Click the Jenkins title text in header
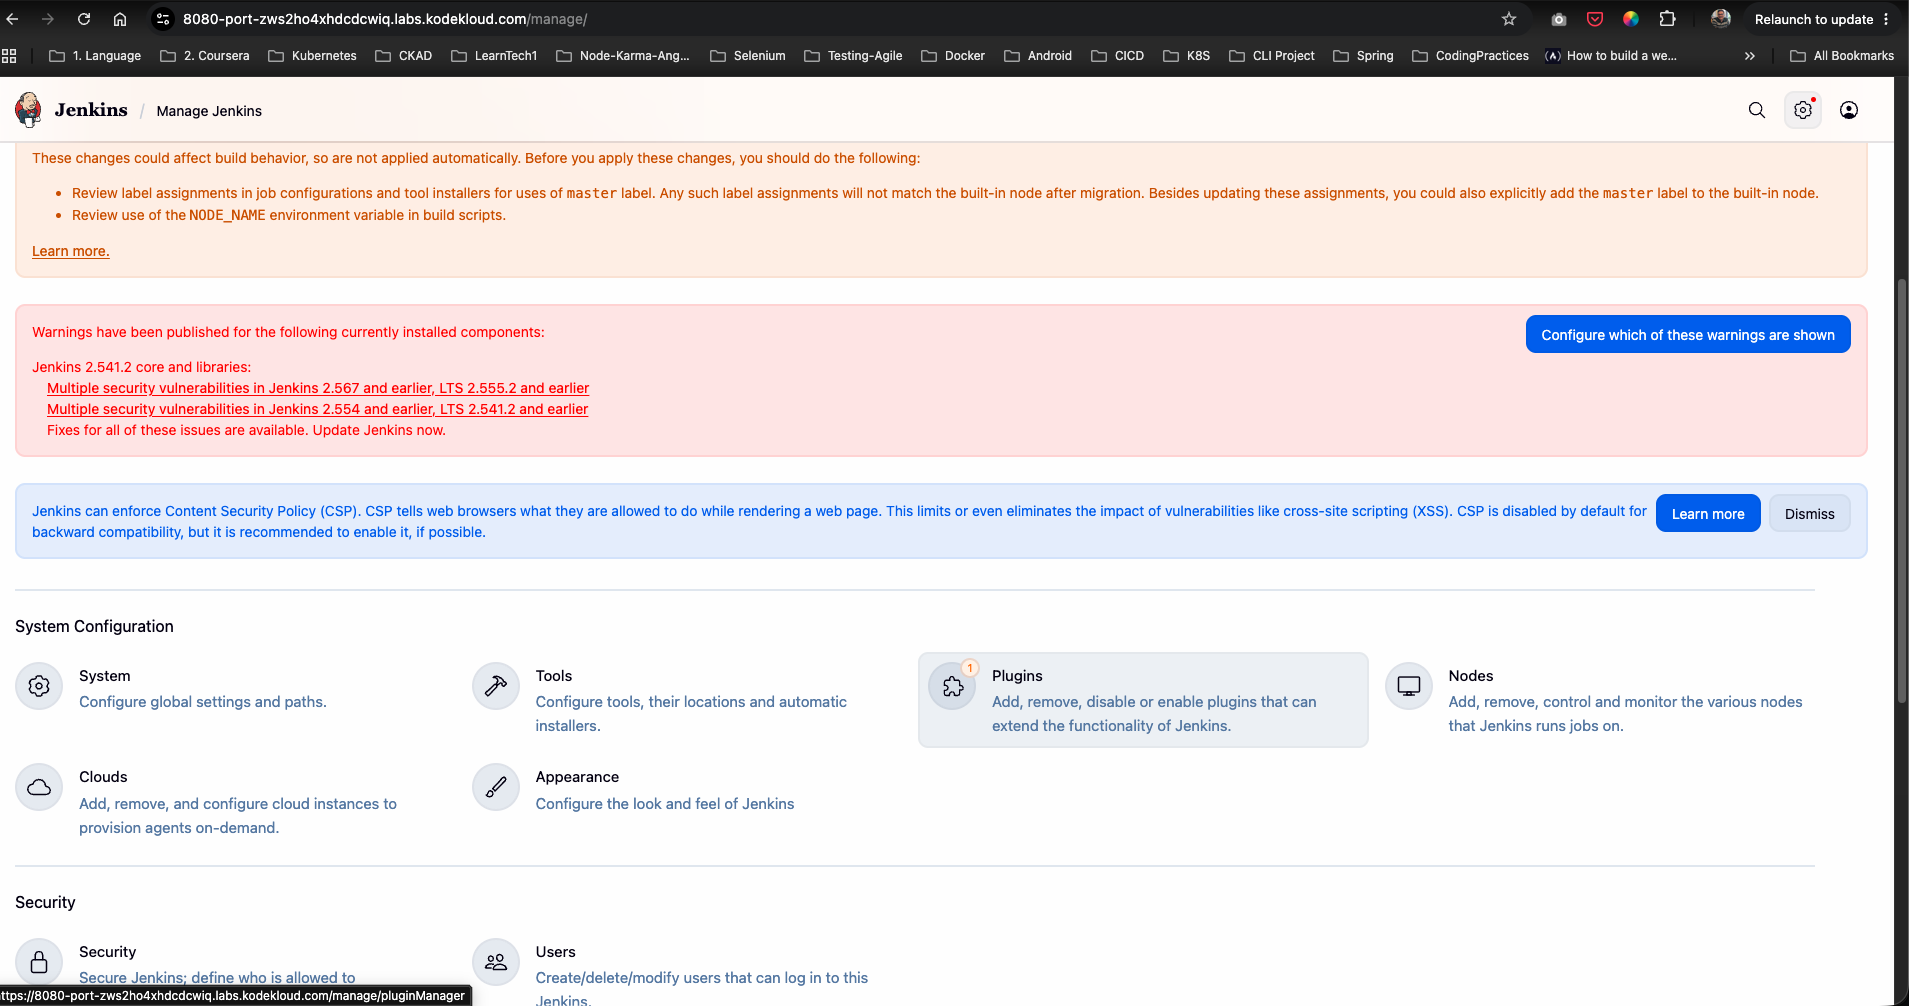The width and height of the screenshot is (1909, 1006). click(x=91, y=110)
